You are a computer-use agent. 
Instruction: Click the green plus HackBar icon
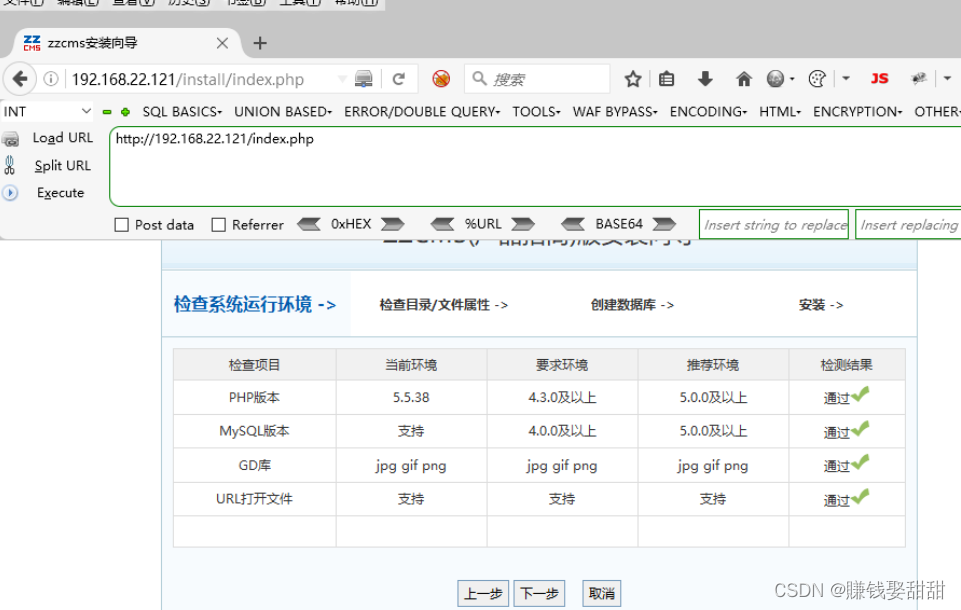click(x=125, y=112)
